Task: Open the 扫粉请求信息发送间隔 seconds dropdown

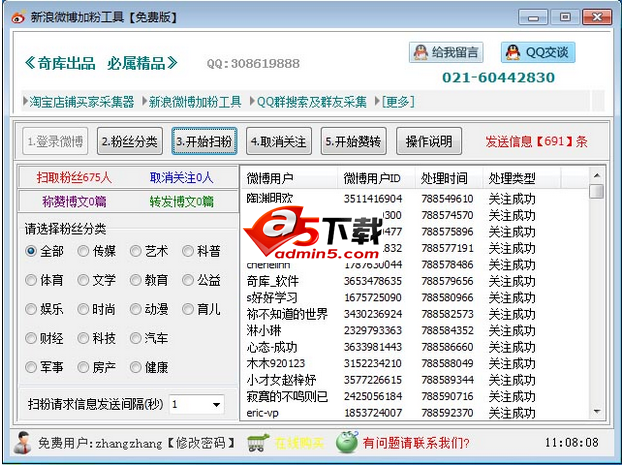Action: (x=197, y=405)
